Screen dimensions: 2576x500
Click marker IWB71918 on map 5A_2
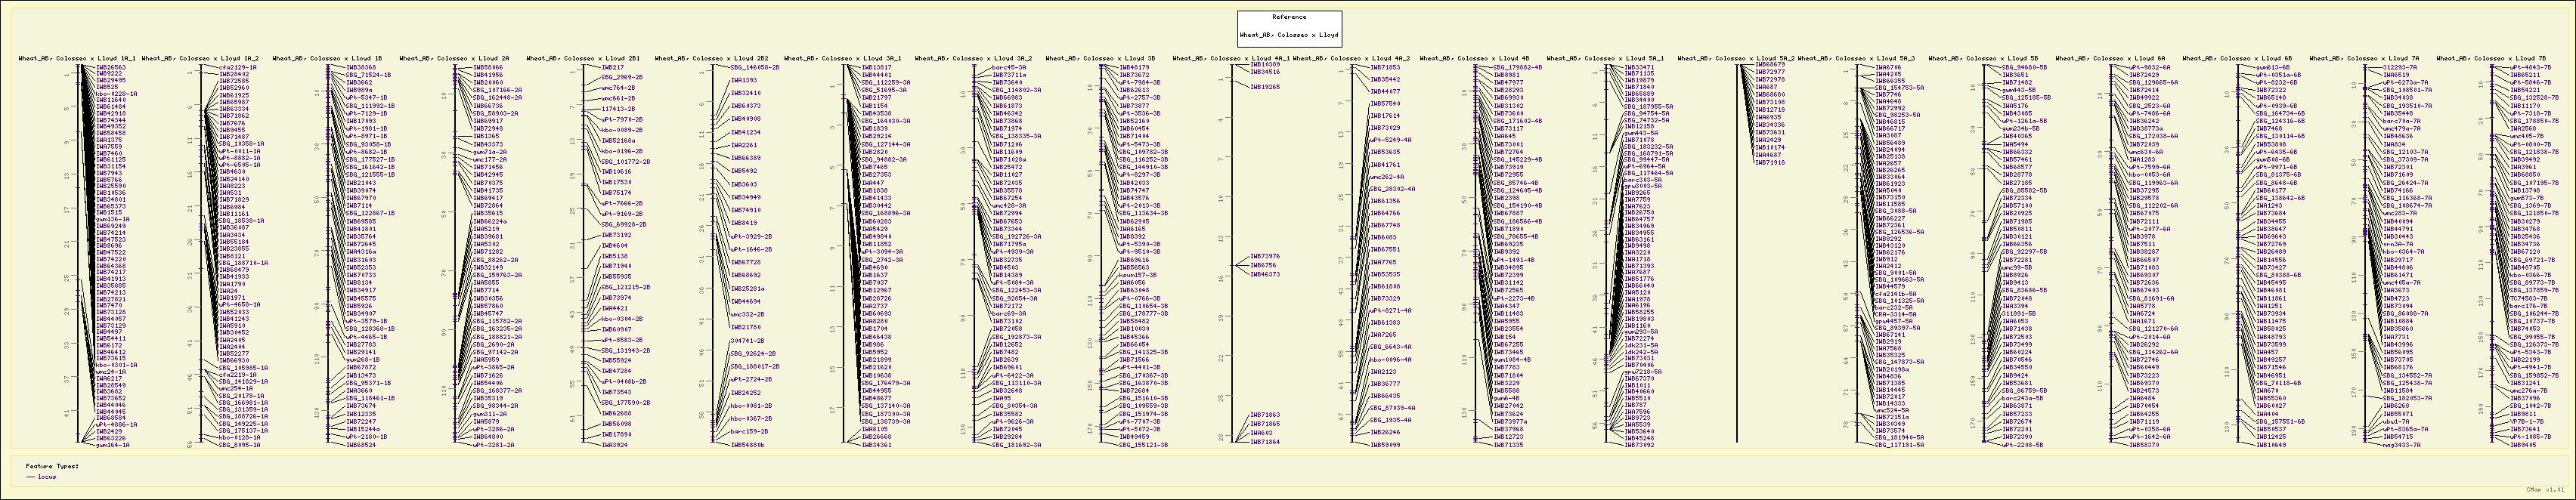[1770, 163]
